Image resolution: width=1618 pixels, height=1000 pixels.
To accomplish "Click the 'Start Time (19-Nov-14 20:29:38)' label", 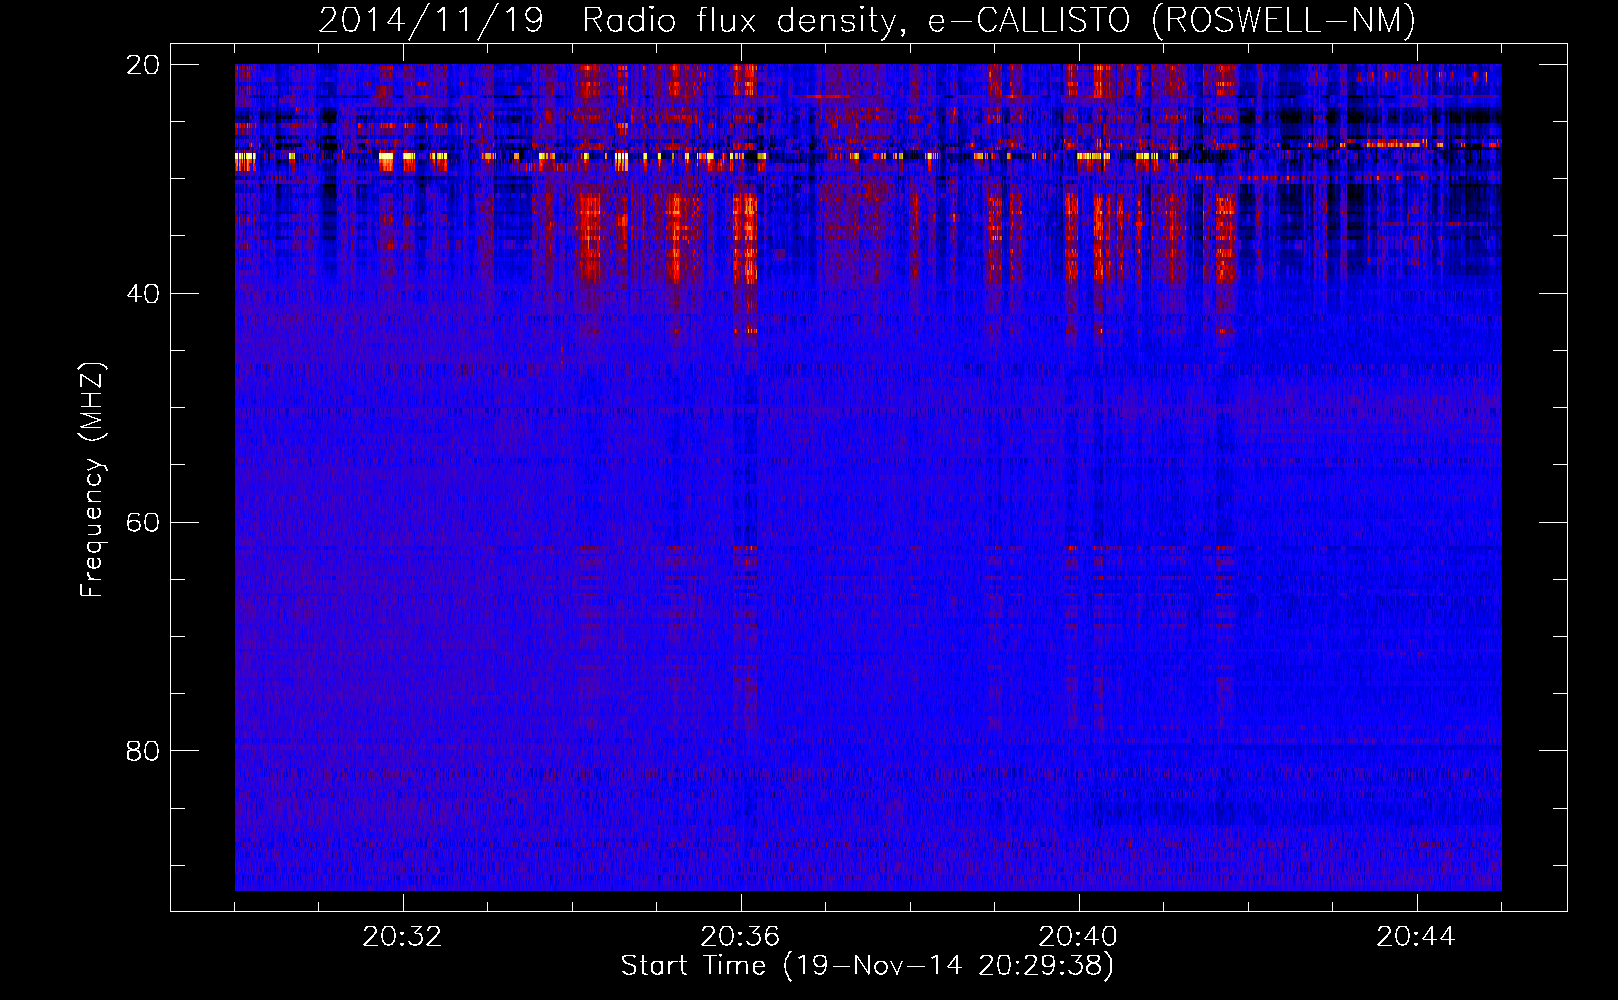I will coord(867,966).
